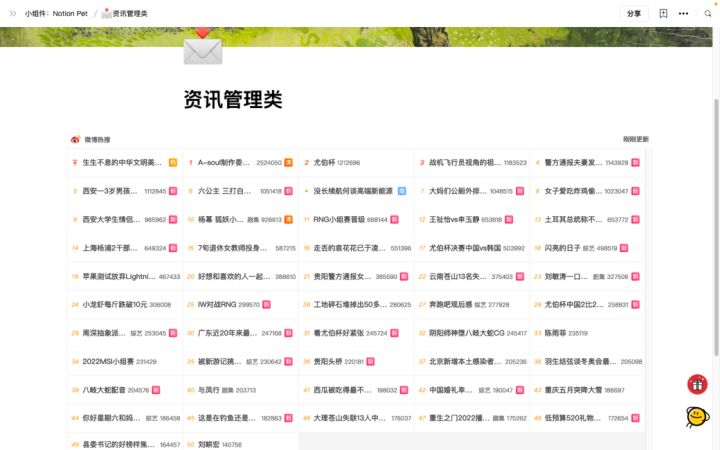Open the pinned top topic 生生不息的中华文明美
720x450 pixels.
click(122, 163)
